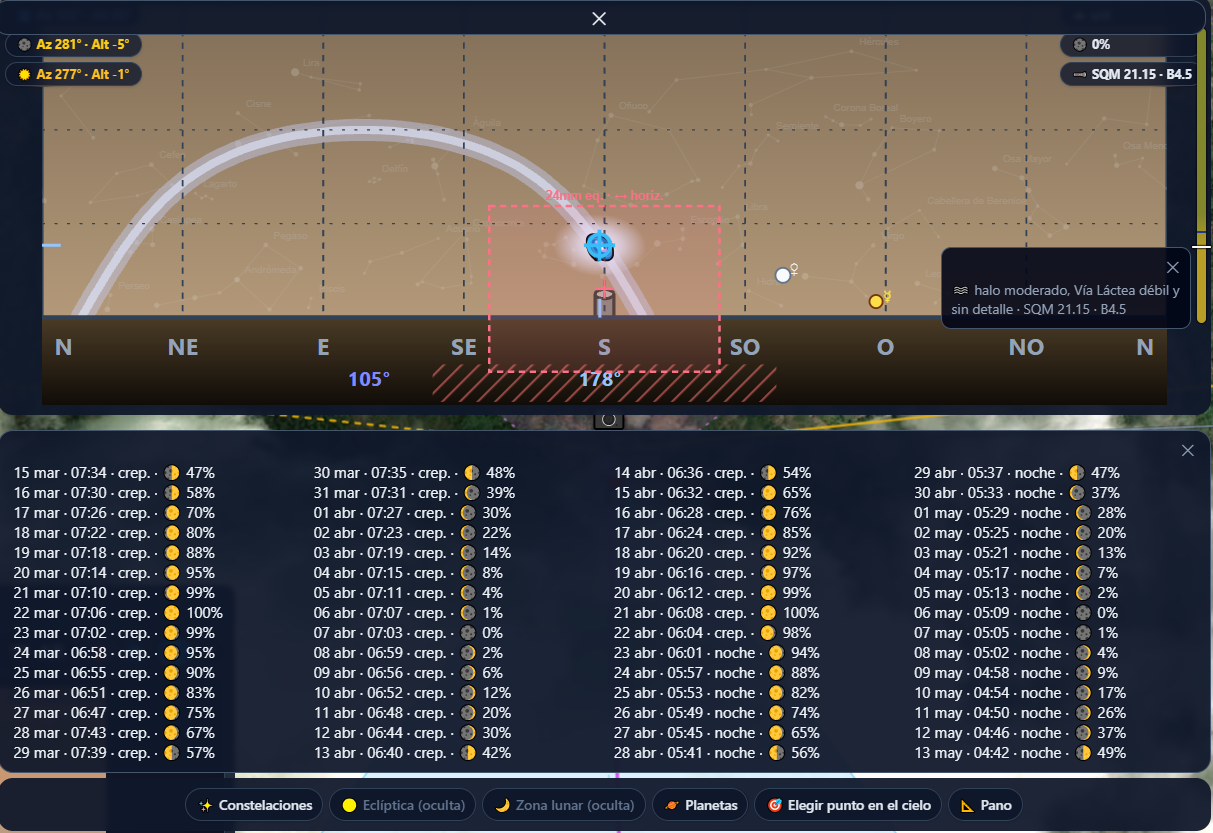The width and height of the screenshot is (1213, 833).
Task: Click the SE compass label
Action: click(x=464, y=347)
